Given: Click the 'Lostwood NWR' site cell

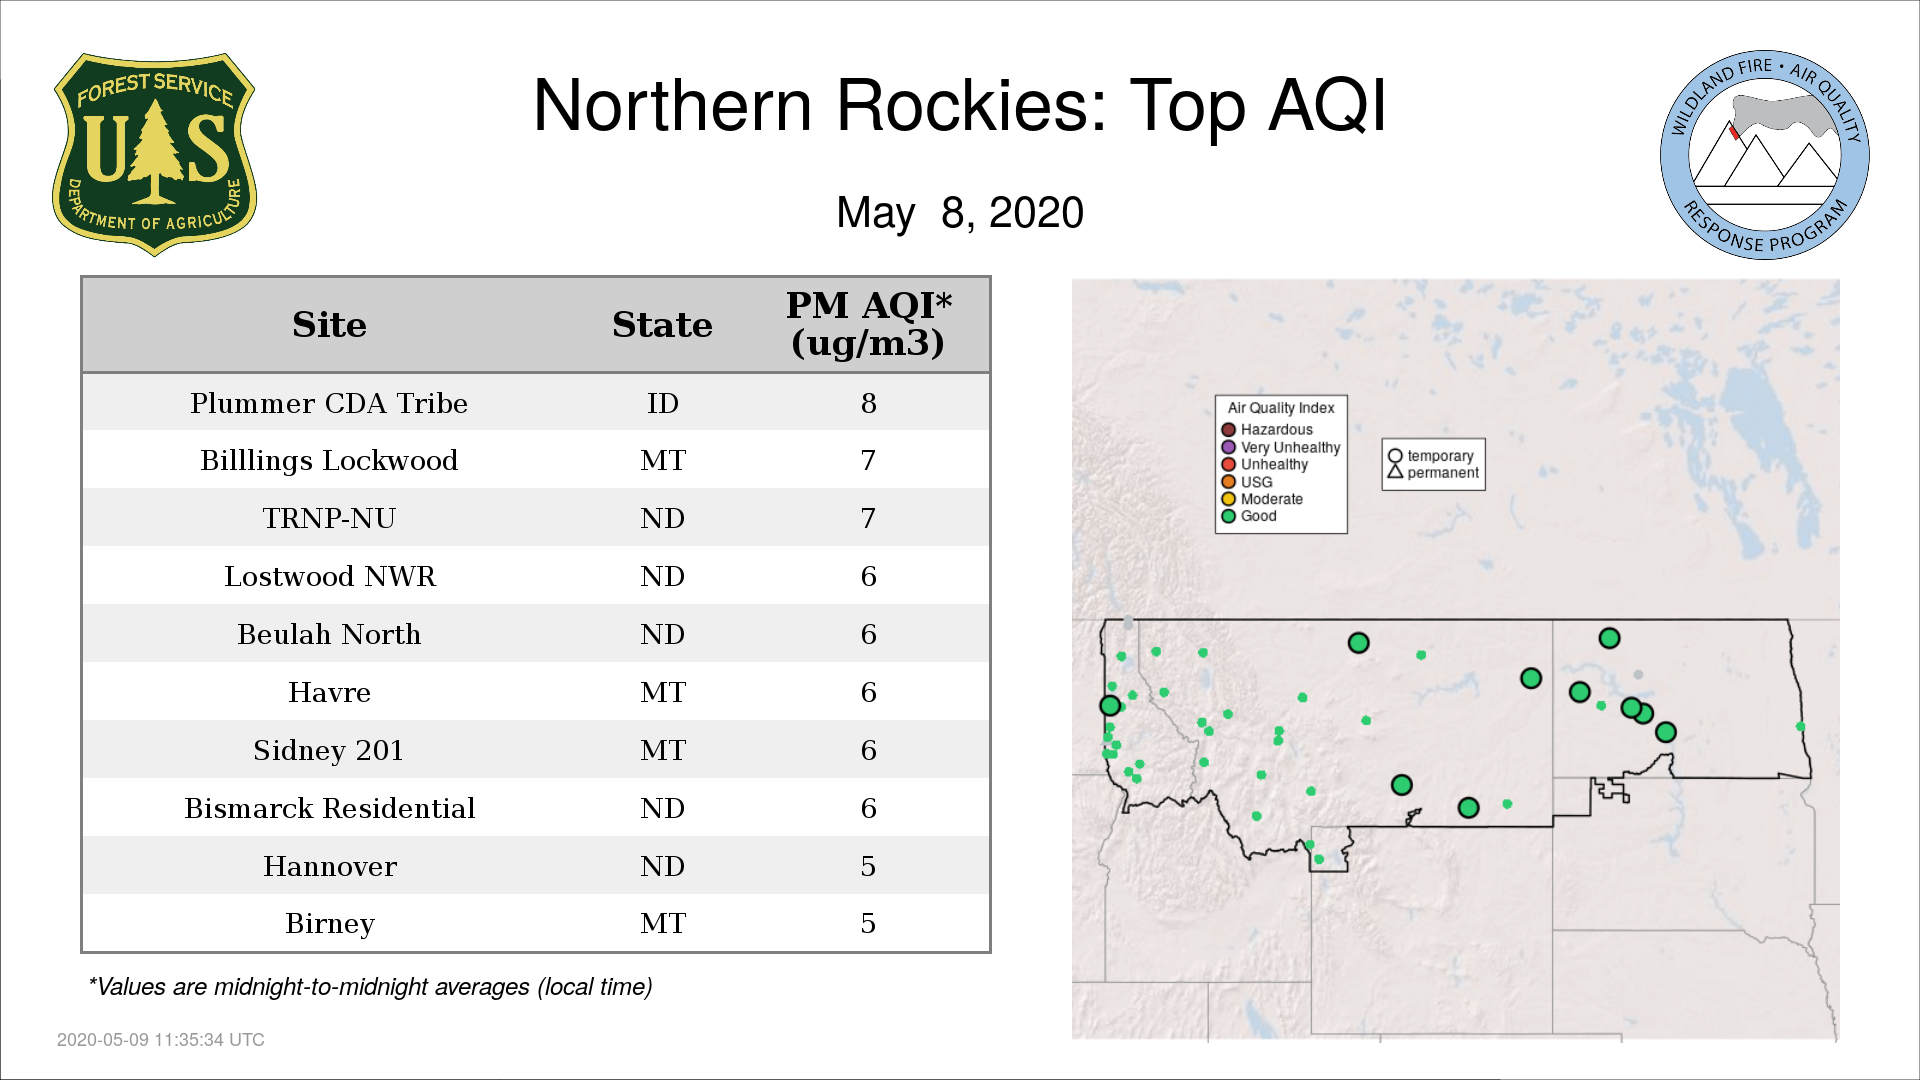Looking at the screenshot, I should point(330,576).
